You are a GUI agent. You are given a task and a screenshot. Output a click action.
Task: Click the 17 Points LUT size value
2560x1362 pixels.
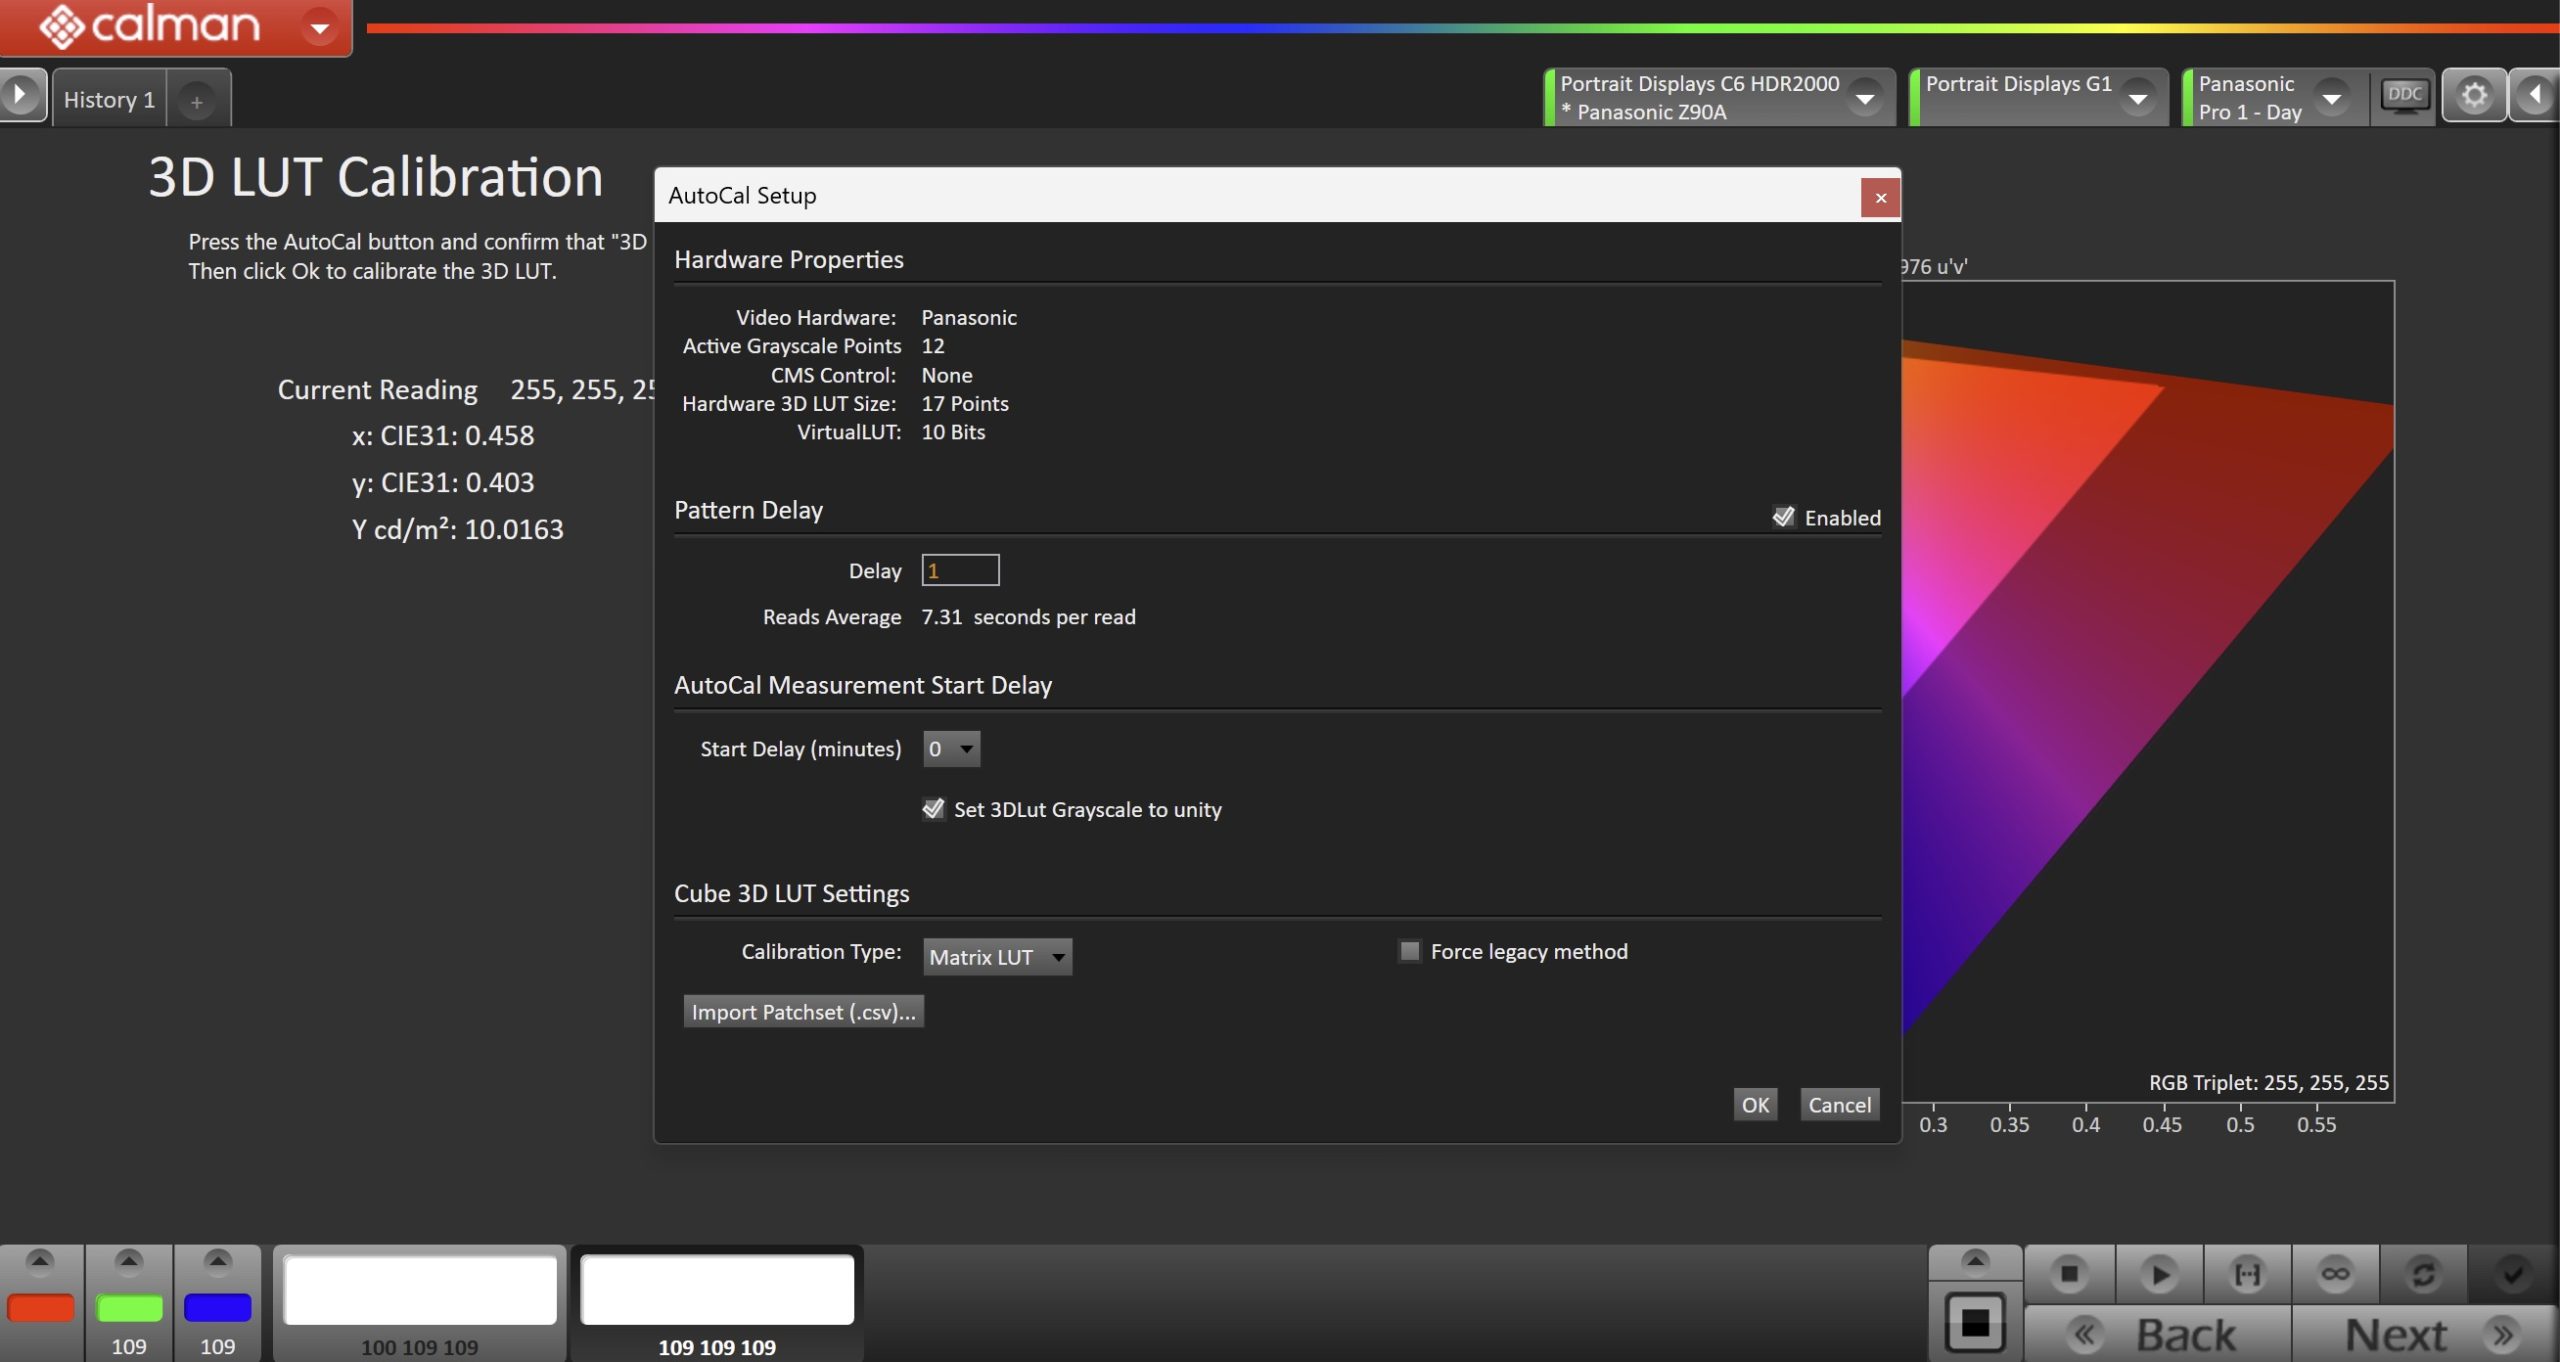[965, 403]
